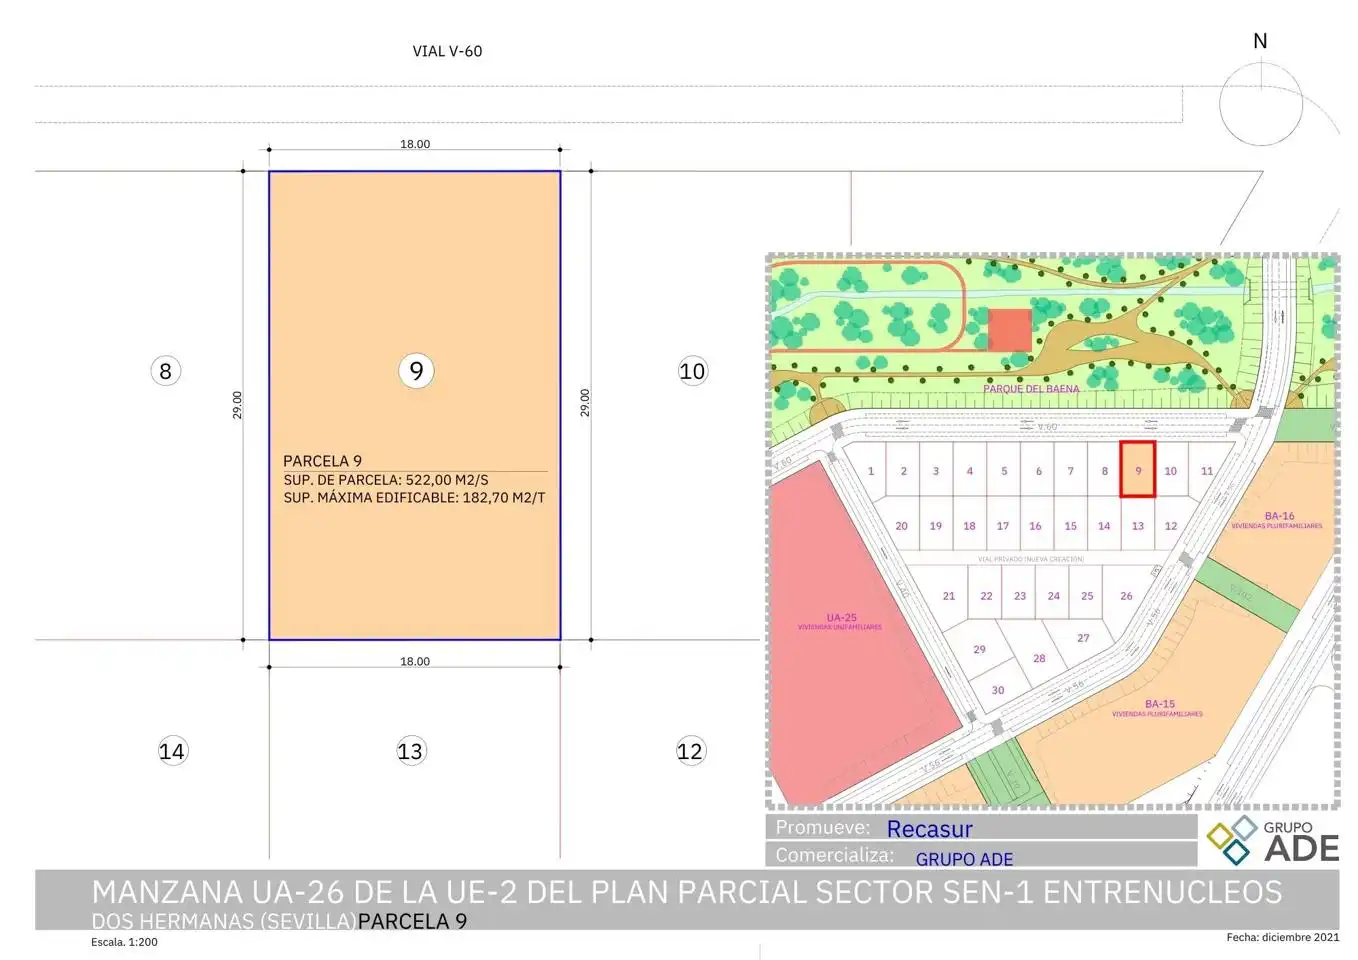Click the 18.00 dimension above the orange parcel
The image size is (1358, 960).
(x=415, y=144)
